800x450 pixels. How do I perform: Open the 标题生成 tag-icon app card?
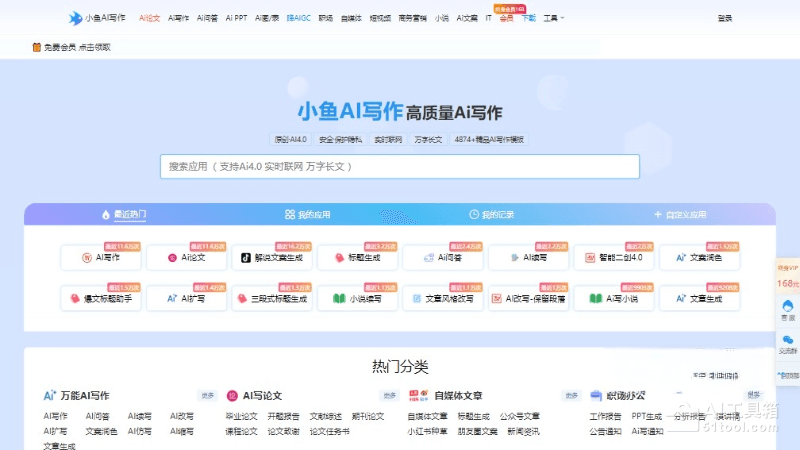[357, 258]
